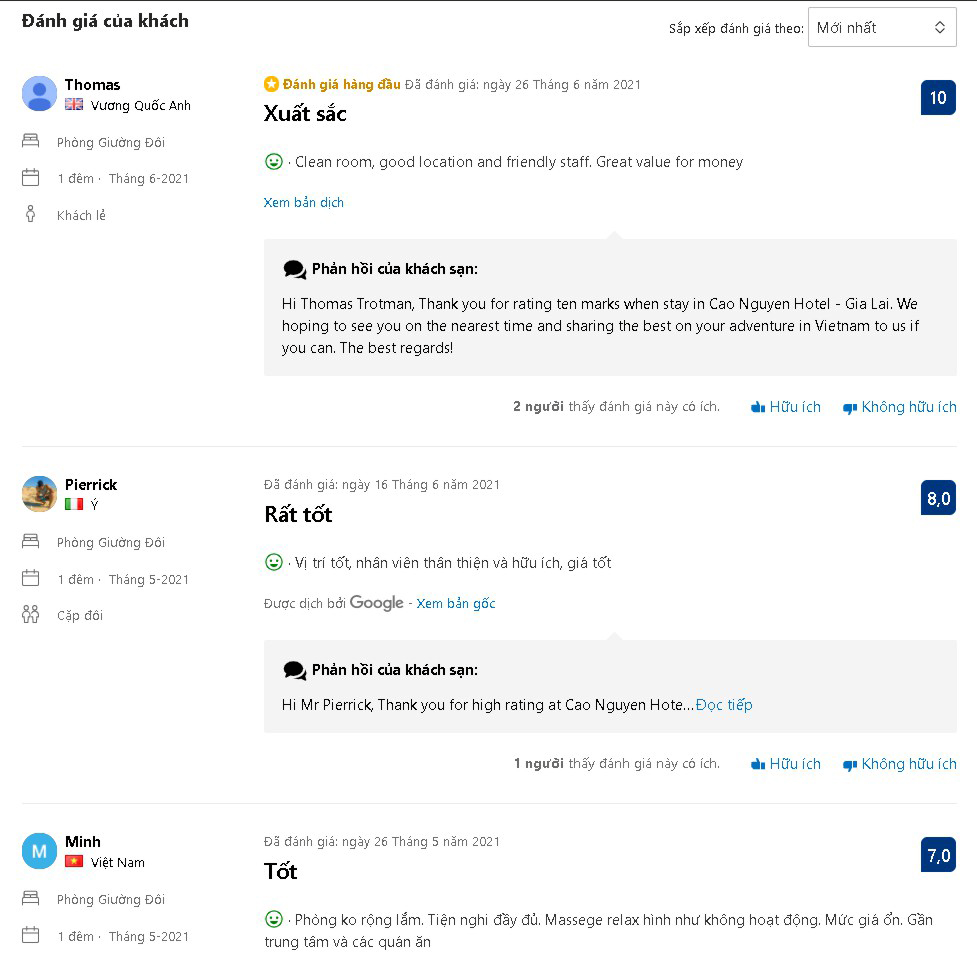Mark Pierrick's review as 'Hữu ích'
Viewport: 977px width, 962px height.
coord(786,764)
